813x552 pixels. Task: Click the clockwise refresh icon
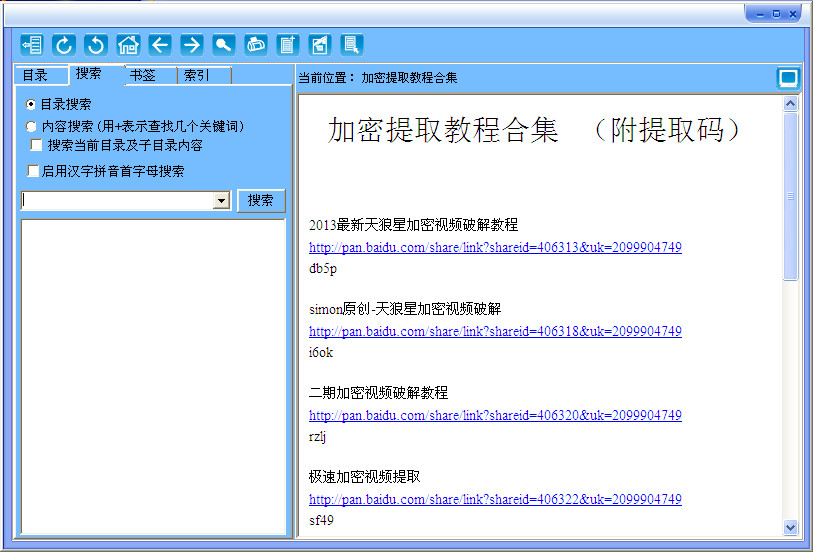64,45
